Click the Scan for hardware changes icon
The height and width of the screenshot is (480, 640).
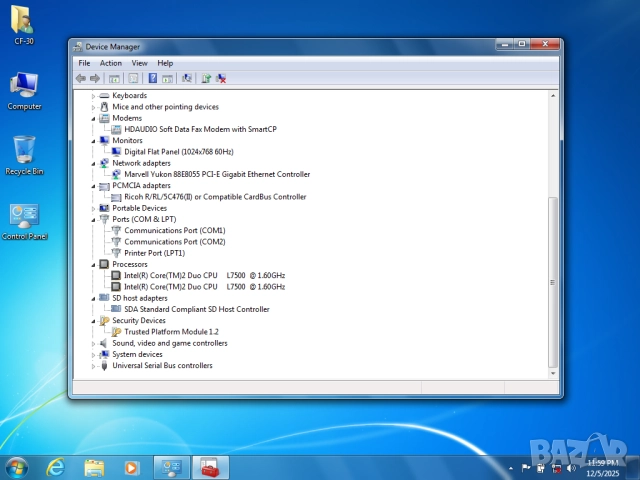coord(187,78)
